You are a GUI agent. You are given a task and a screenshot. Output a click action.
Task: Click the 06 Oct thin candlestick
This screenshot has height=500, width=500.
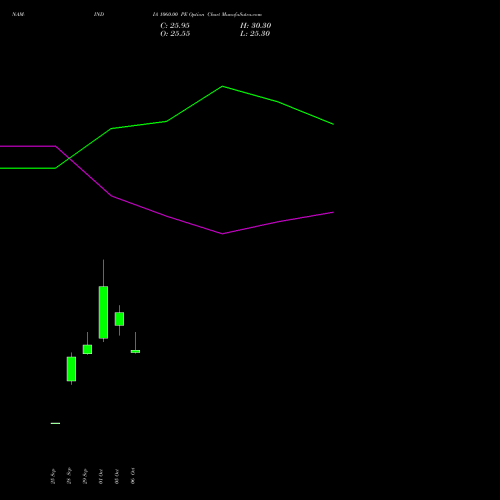(135, 351)
